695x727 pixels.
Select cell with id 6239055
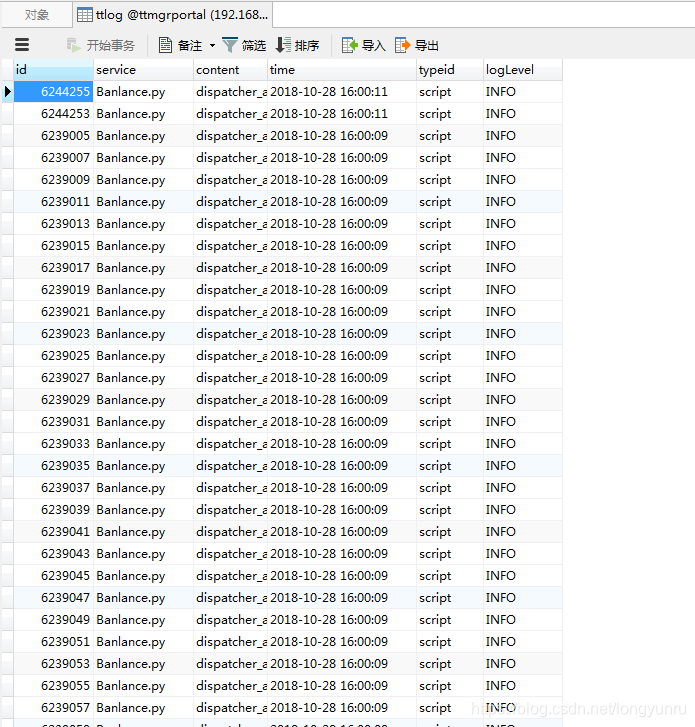53,686
